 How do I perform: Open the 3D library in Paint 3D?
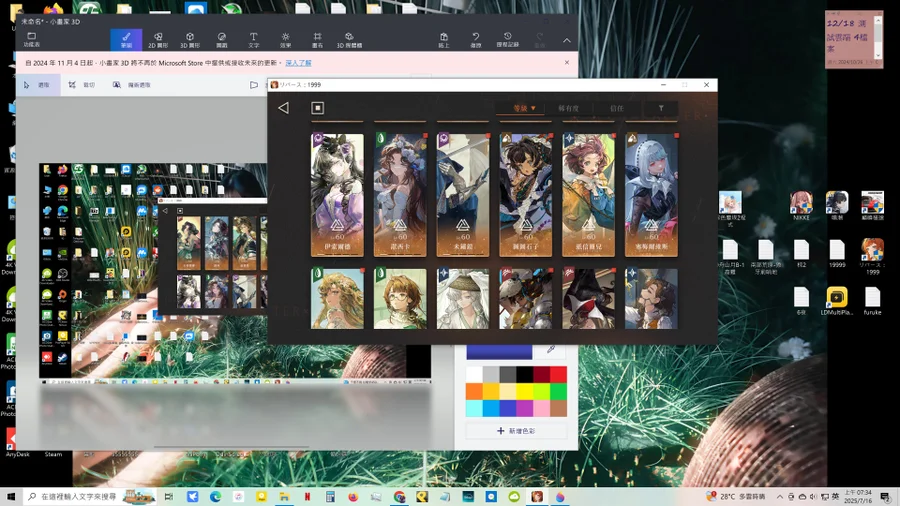[x=349, y=40]
